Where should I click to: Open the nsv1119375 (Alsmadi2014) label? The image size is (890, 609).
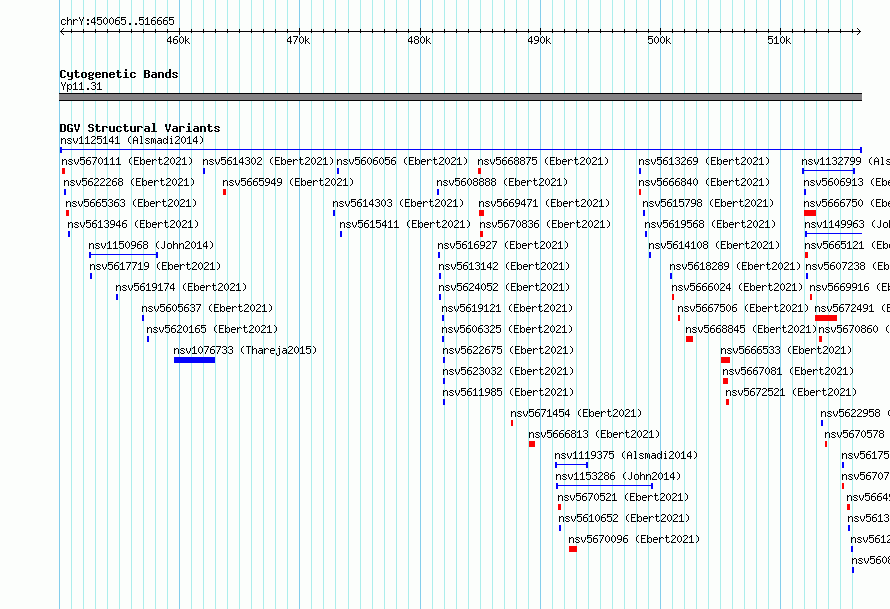click(x=626, y=455)
